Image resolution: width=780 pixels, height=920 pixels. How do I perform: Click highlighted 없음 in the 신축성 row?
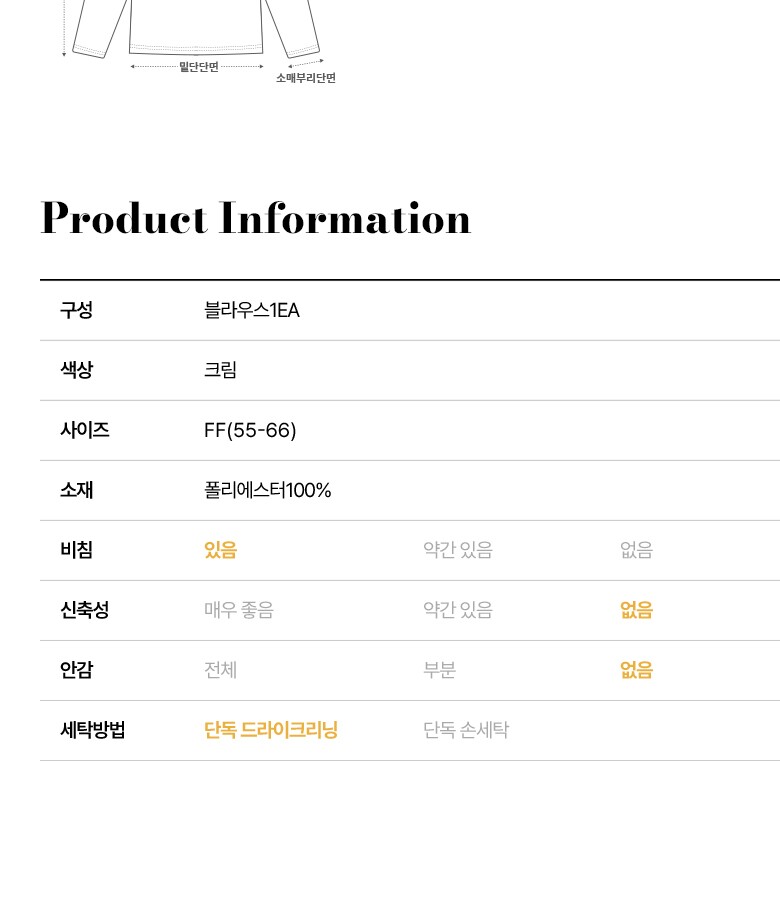click(636, 610)
